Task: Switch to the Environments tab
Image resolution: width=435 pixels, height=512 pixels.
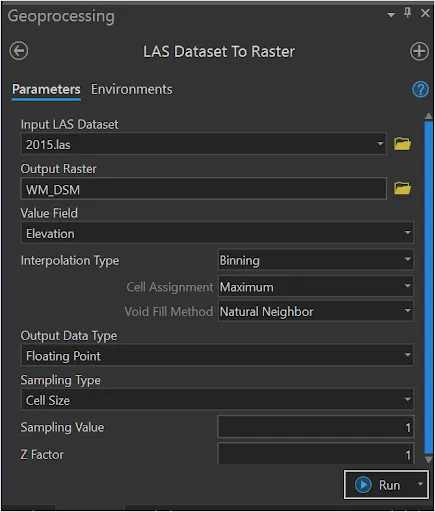Action: point(132,89)
